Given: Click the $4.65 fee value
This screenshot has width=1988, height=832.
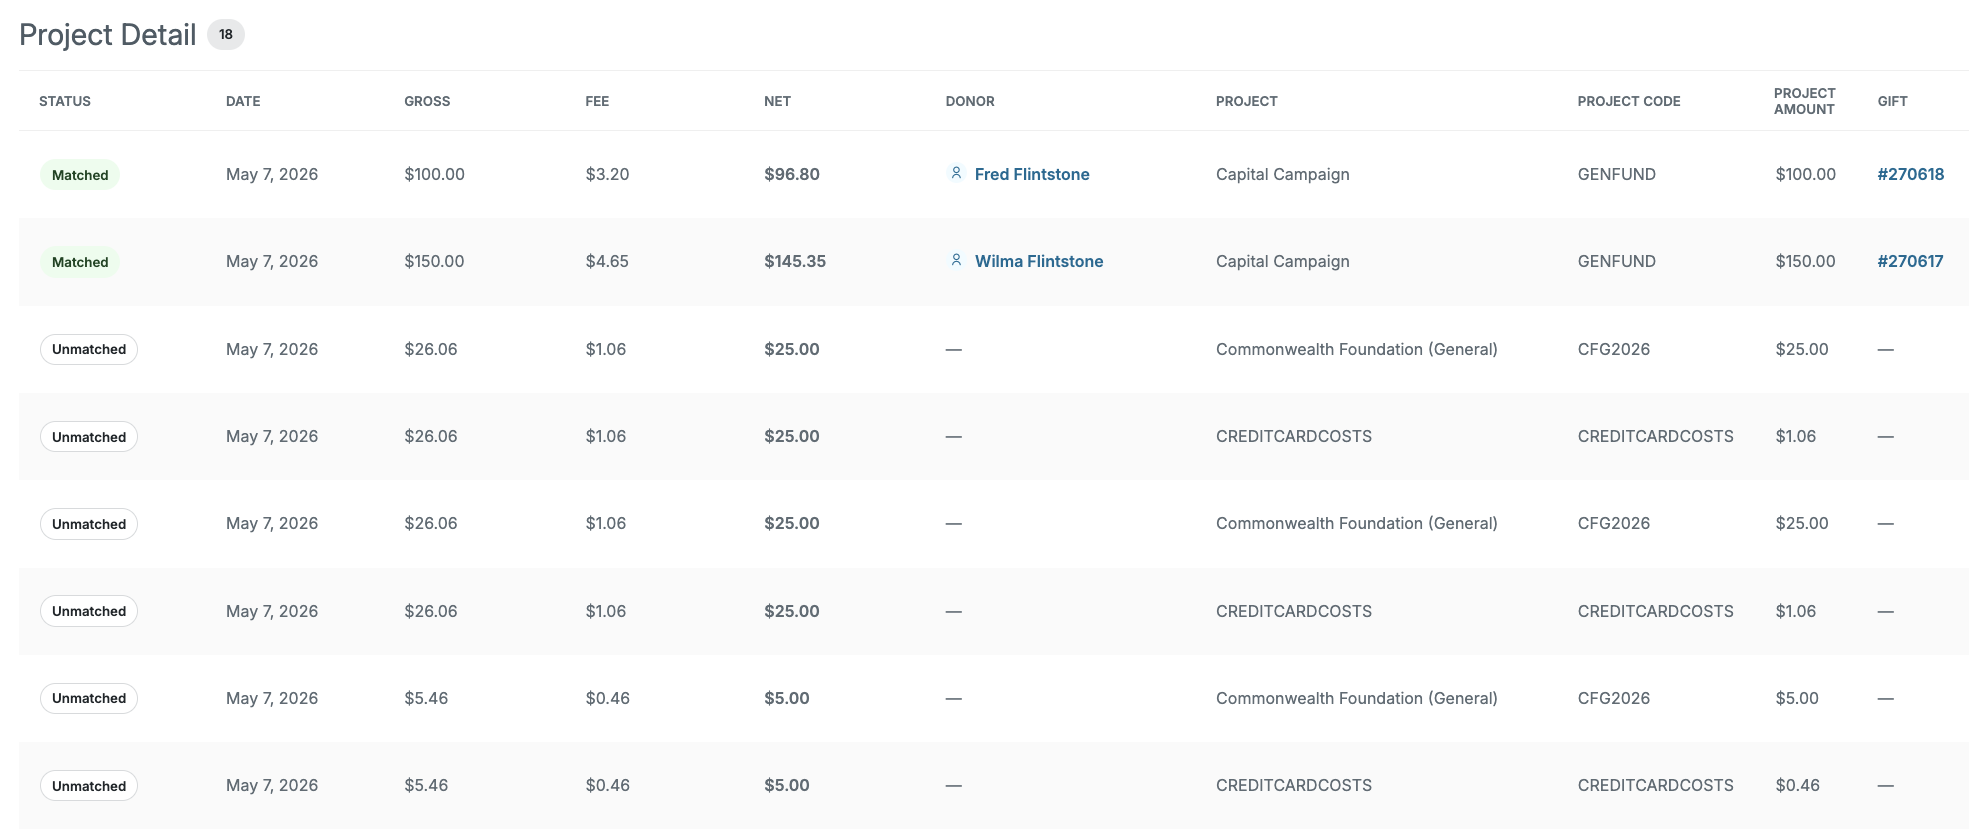Looking at the screenshot, I should [x=607, y=261].
